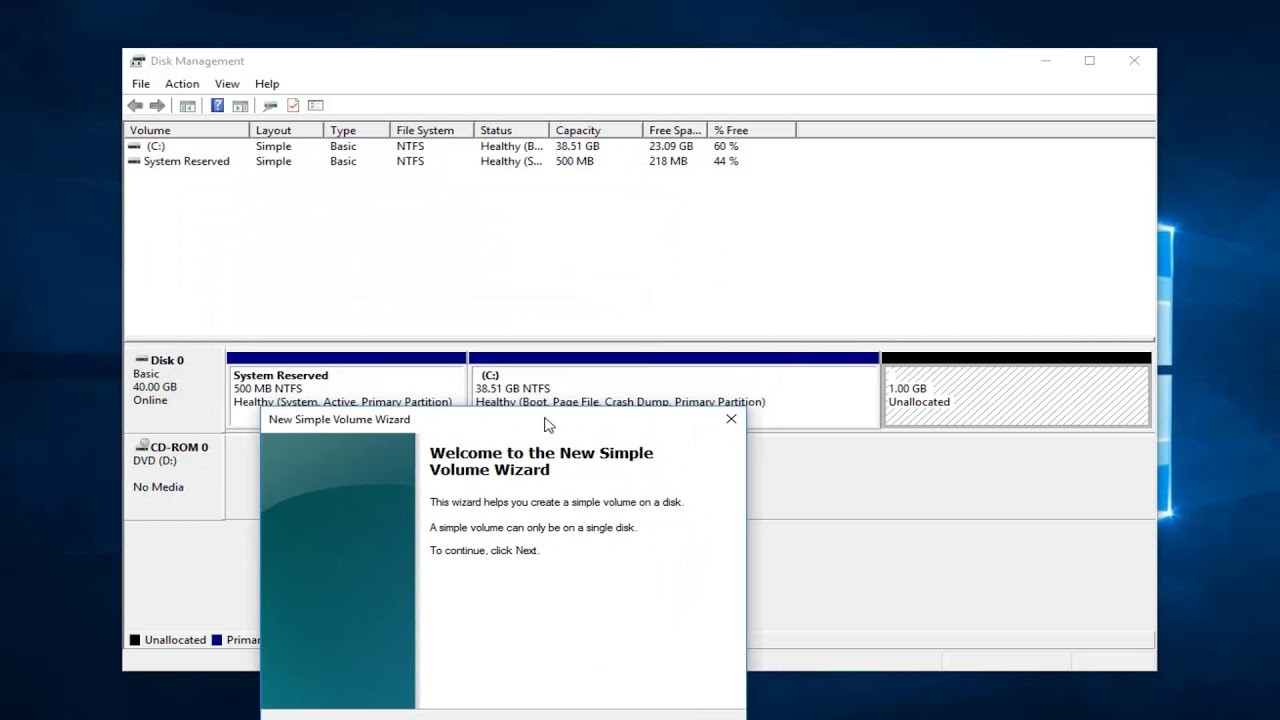The width and height of the screenshot is (1280, 720).
Task: Open the File menu
Action: coord(141,84)
